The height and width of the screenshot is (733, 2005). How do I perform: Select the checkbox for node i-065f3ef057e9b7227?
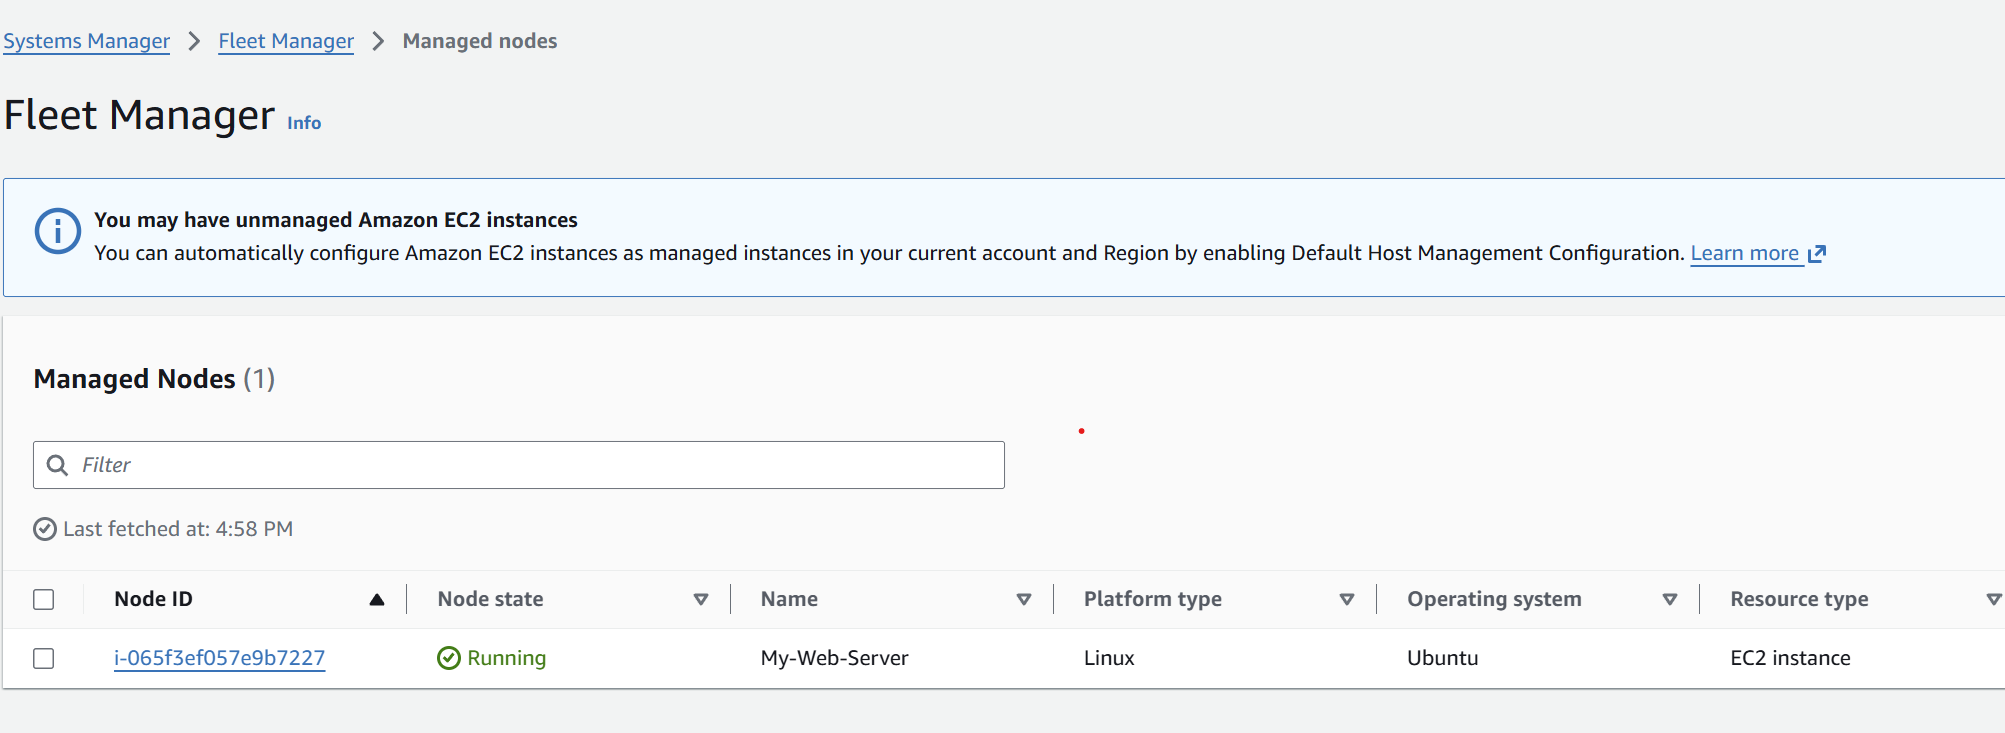[44, 658]
